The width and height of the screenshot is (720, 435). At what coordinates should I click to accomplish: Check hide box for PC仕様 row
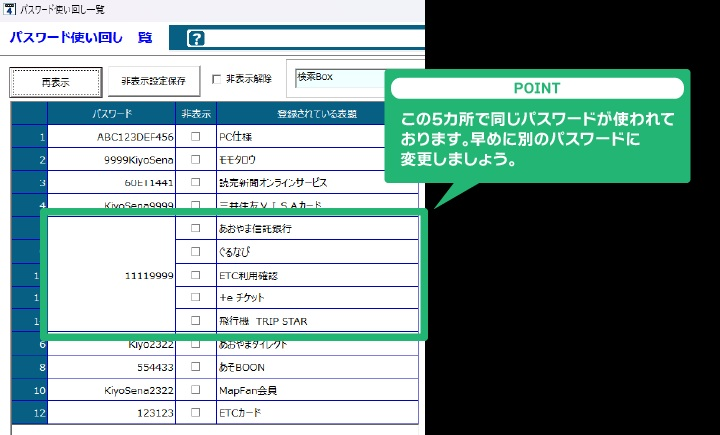196,136
